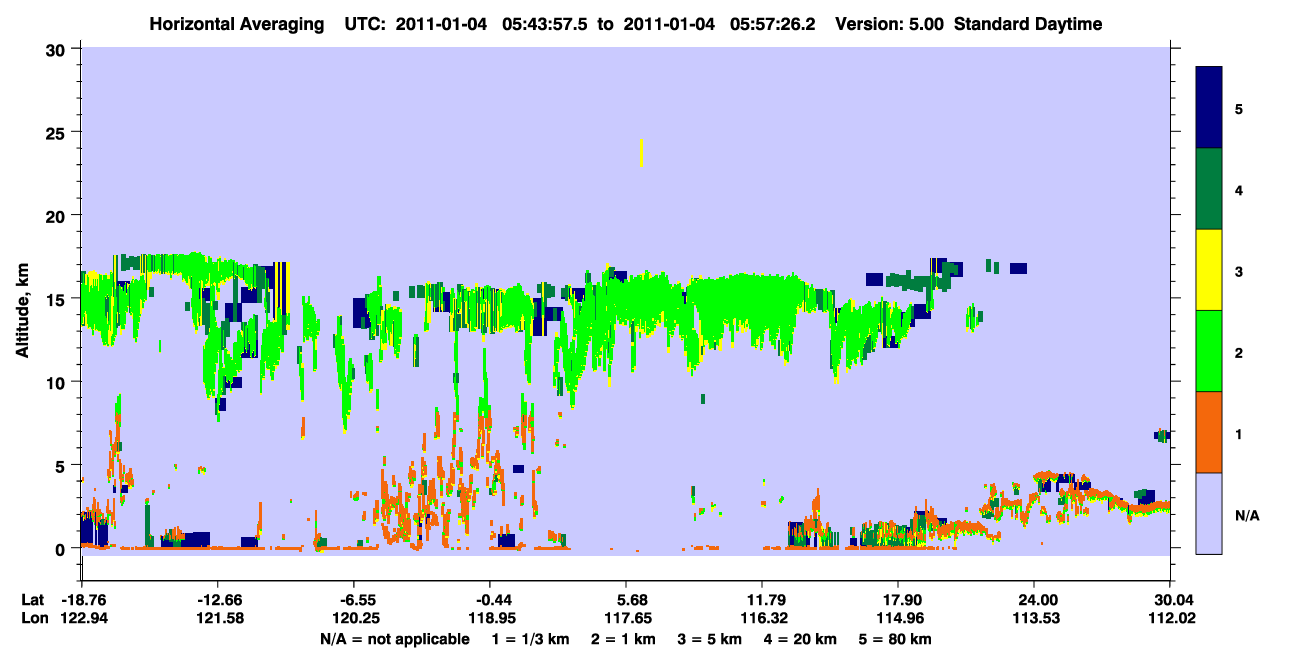This screenshot has width=1300, height=667.
Task: Click the isolated yellow streak near 24 km
Action: click(x=641, y=153)
